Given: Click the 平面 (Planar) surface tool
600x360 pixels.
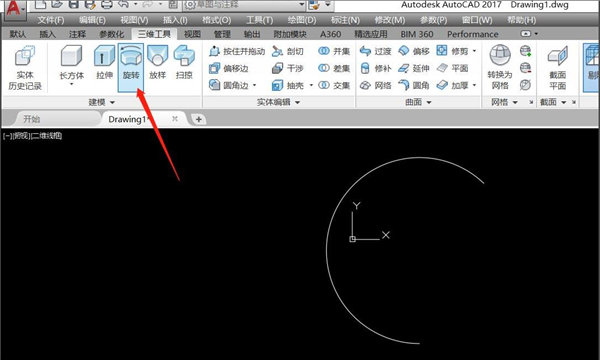Looking at the screenshot, I should pyautogui.click(x=452, y=68).
